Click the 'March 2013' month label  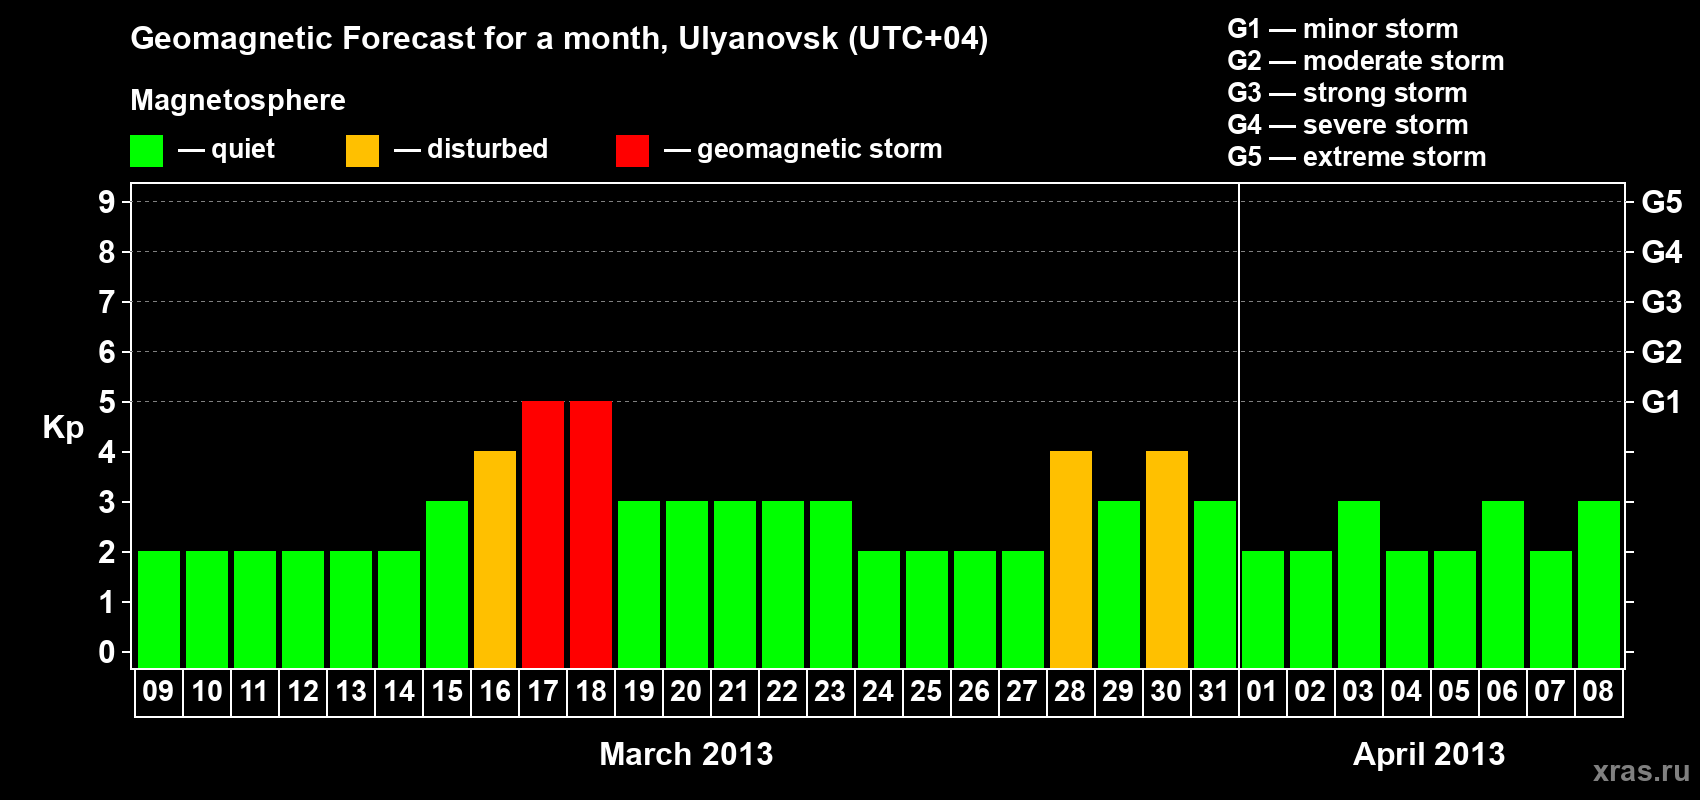(x=686, y=754)
